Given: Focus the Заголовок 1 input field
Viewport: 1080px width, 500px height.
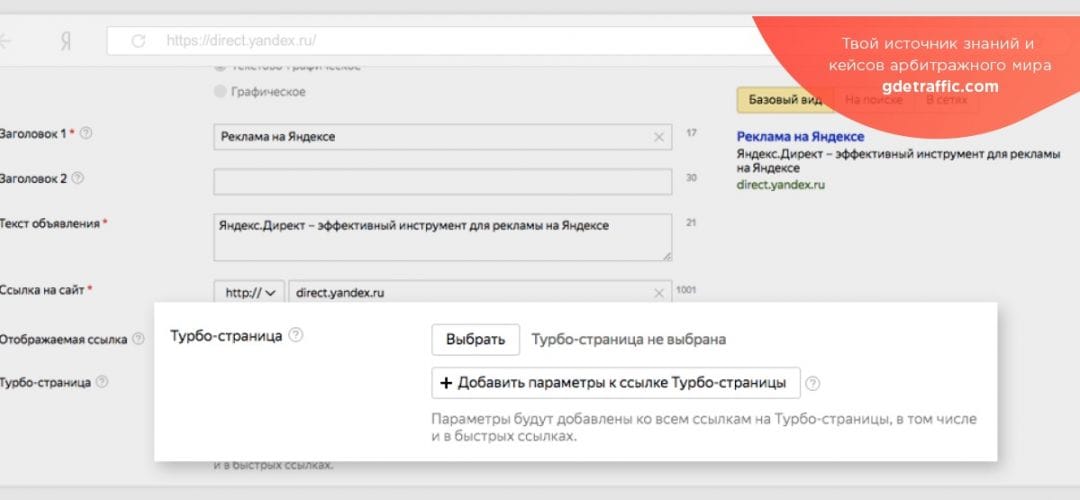Looking at the screenshot, I should (x=443, y=137).
